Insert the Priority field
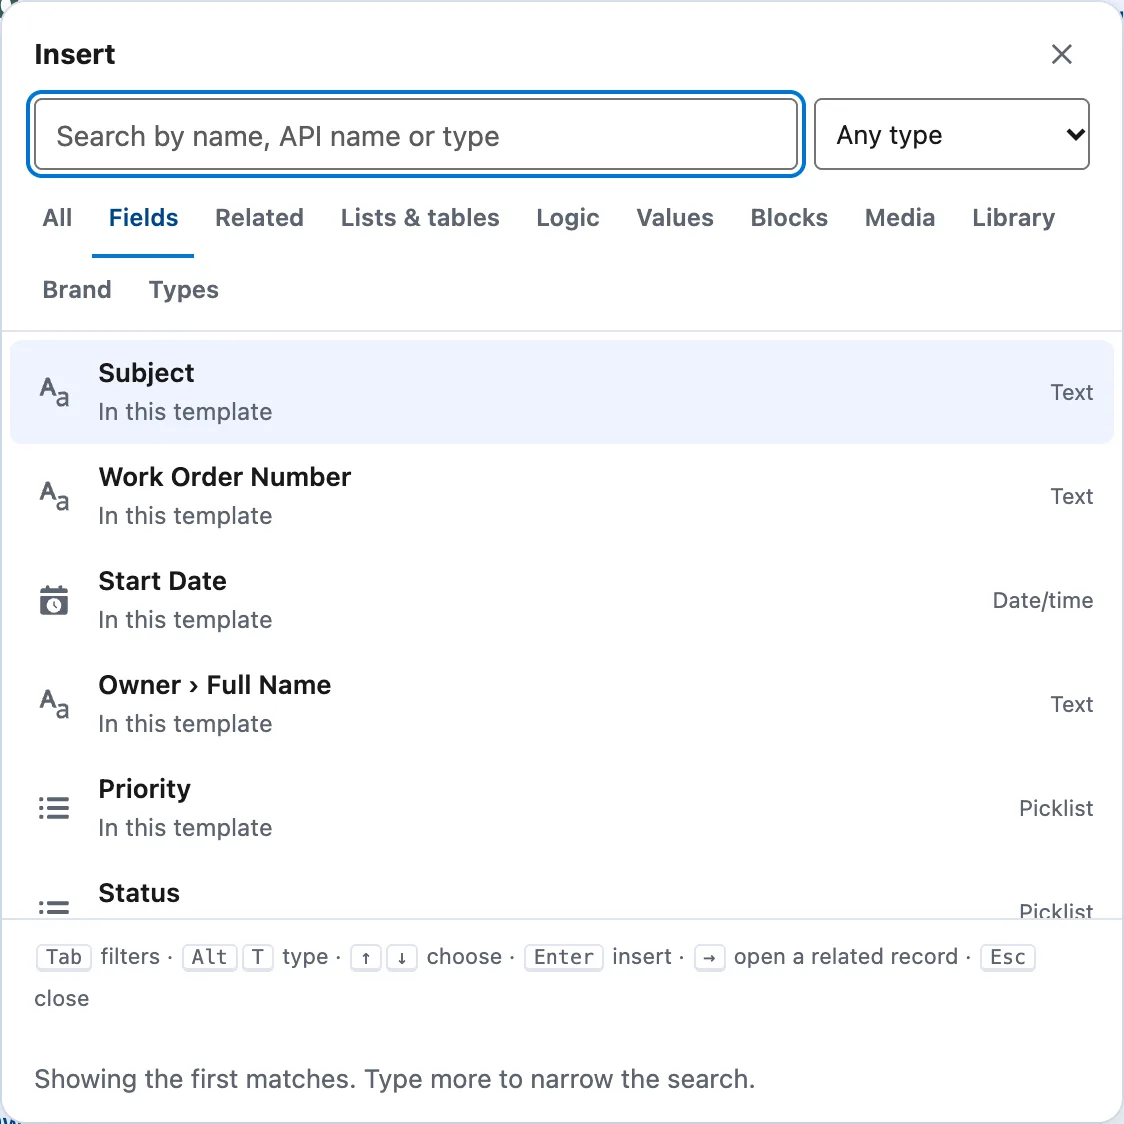The height and width of the screenshot is (1124, 1124). point(561,808)
